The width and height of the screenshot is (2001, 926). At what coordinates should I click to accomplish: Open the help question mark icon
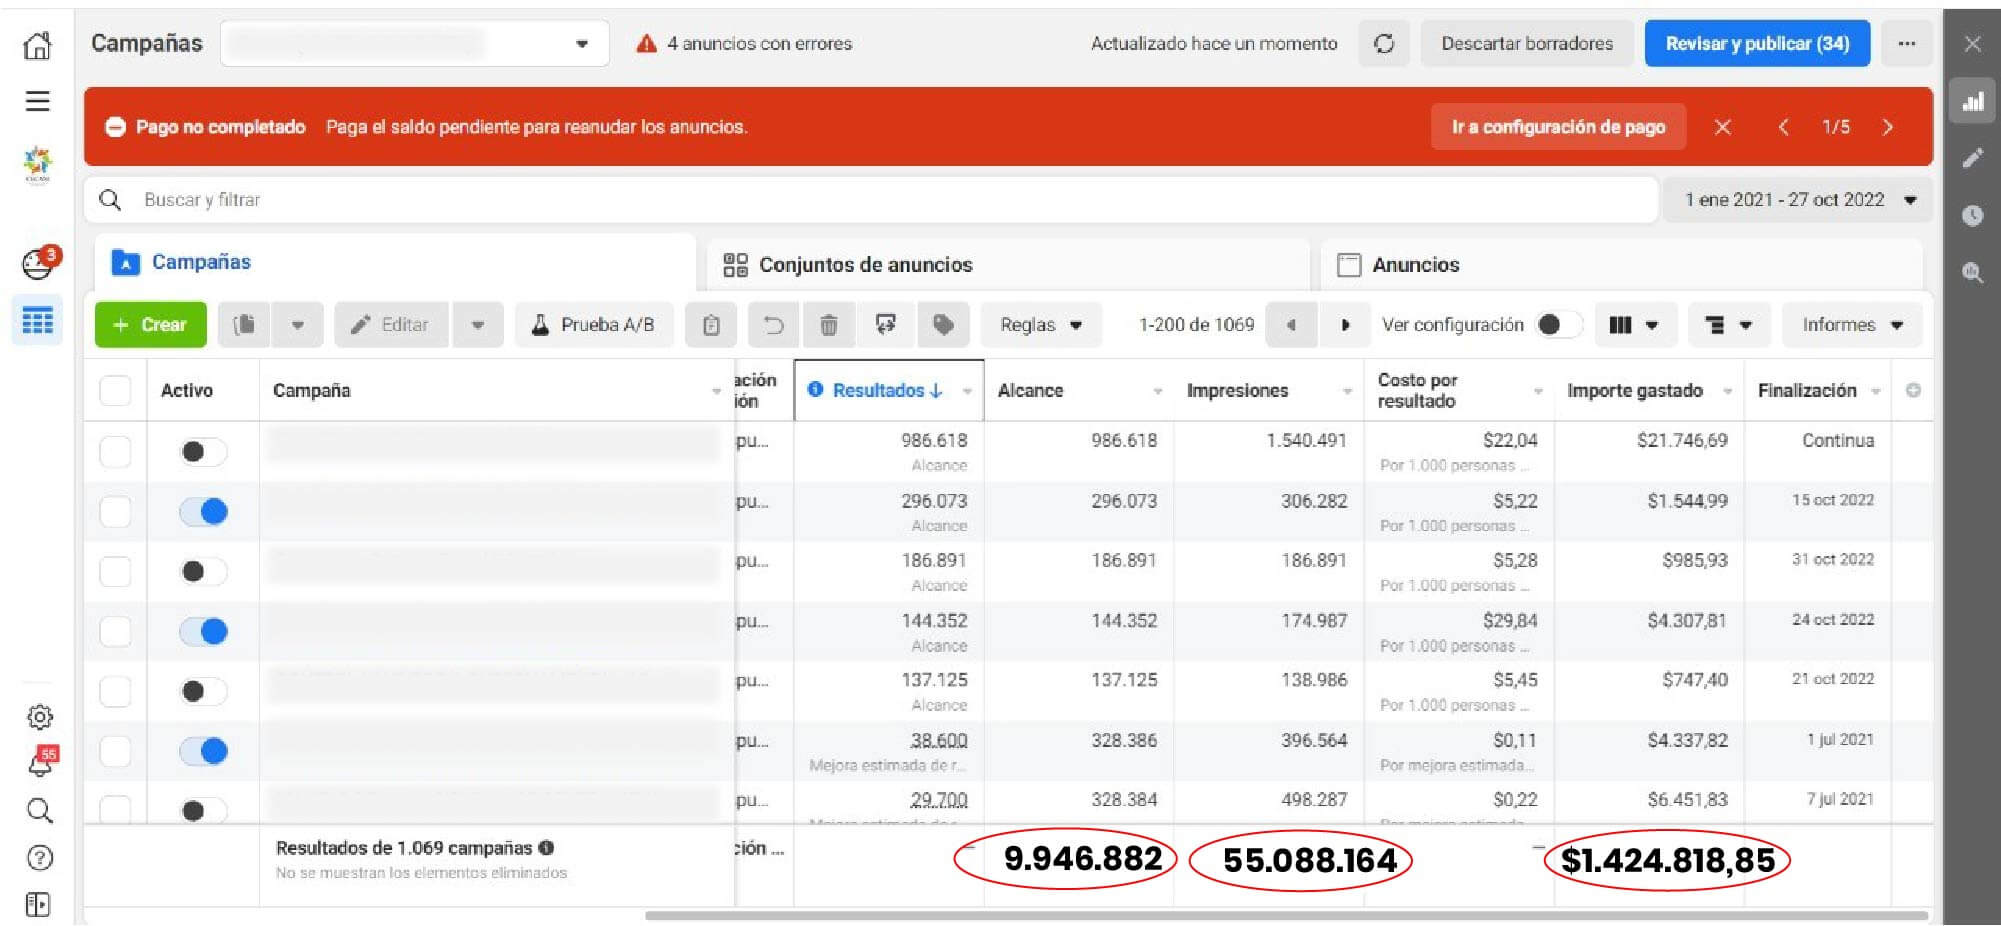click(x=39, y=857)
